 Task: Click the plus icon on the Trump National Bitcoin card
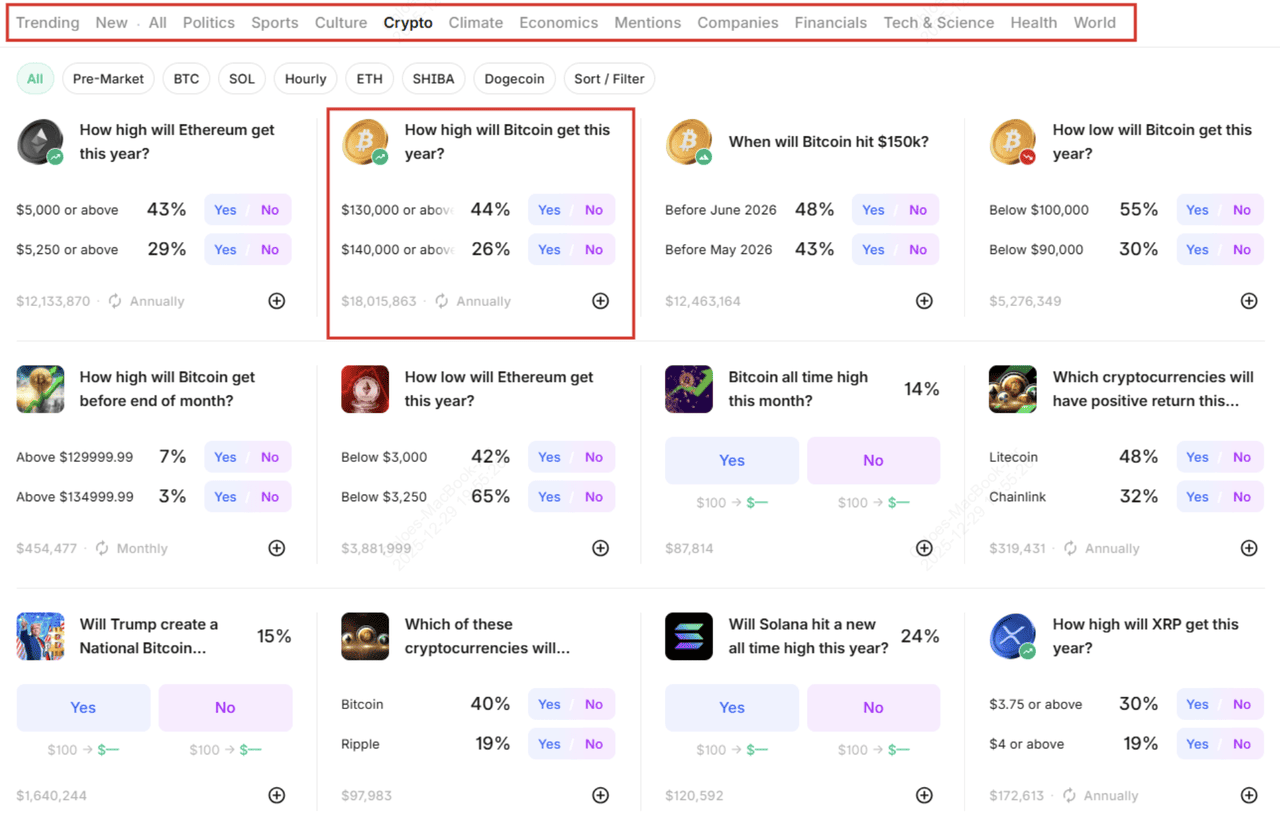[x=276, y=795]
